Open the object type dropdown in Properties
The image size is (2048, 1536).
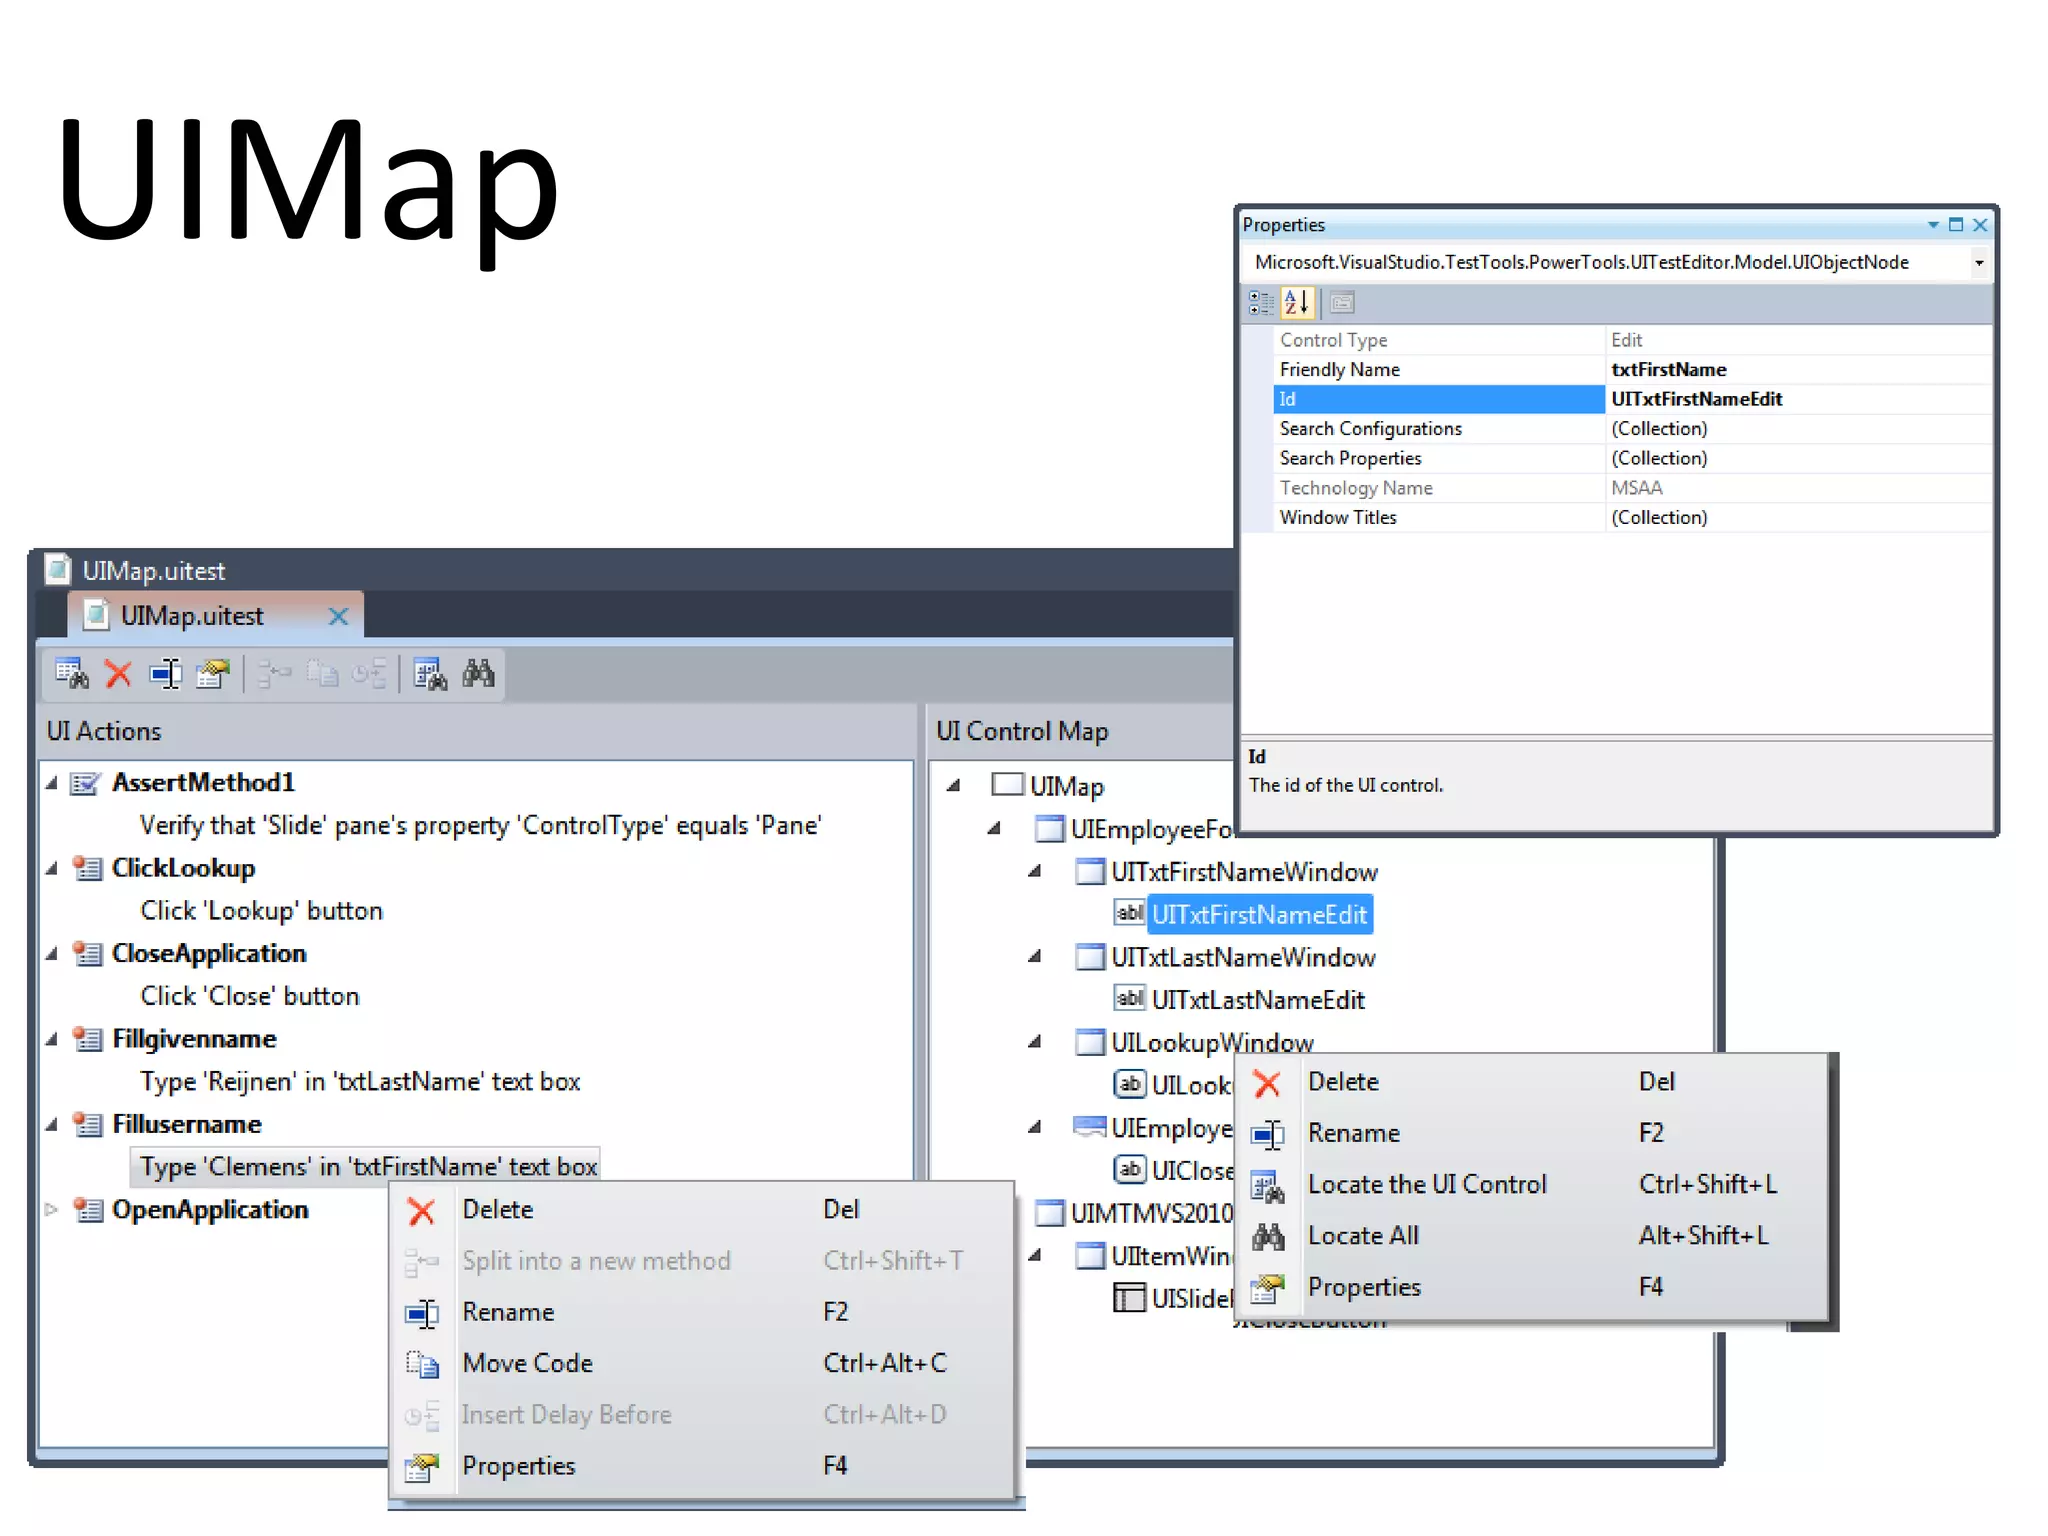(1978, 263)
